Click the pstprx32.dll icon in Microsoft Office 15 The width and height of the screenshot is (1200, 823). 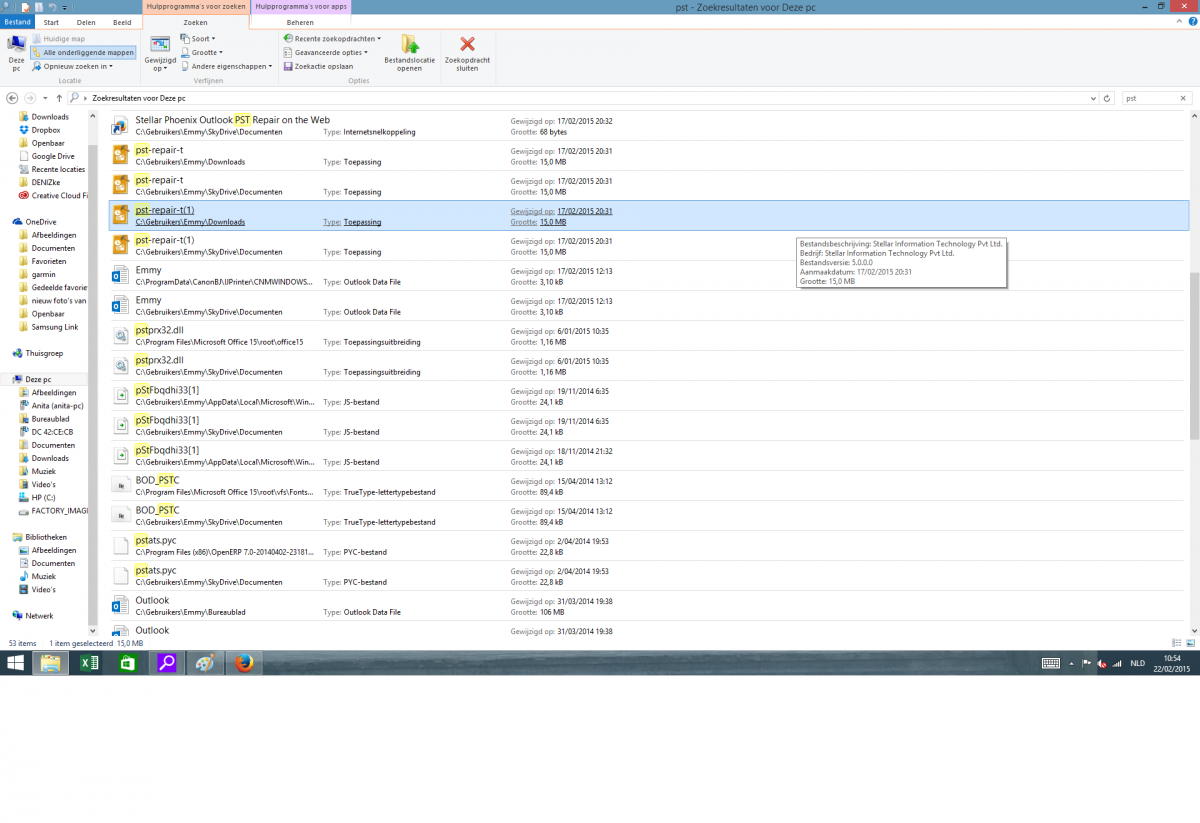(x=120, y=336)
